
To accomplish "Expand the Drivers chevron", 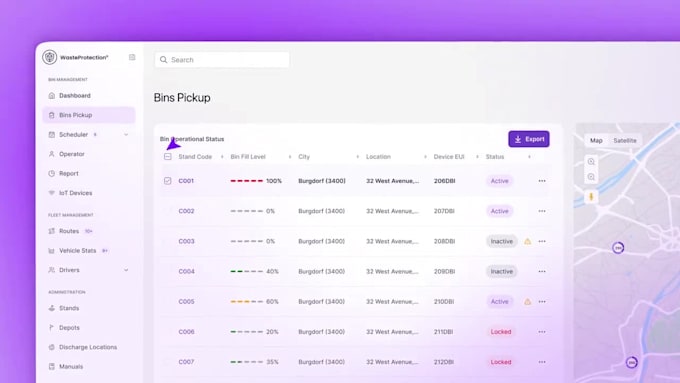I will (126, 270).
